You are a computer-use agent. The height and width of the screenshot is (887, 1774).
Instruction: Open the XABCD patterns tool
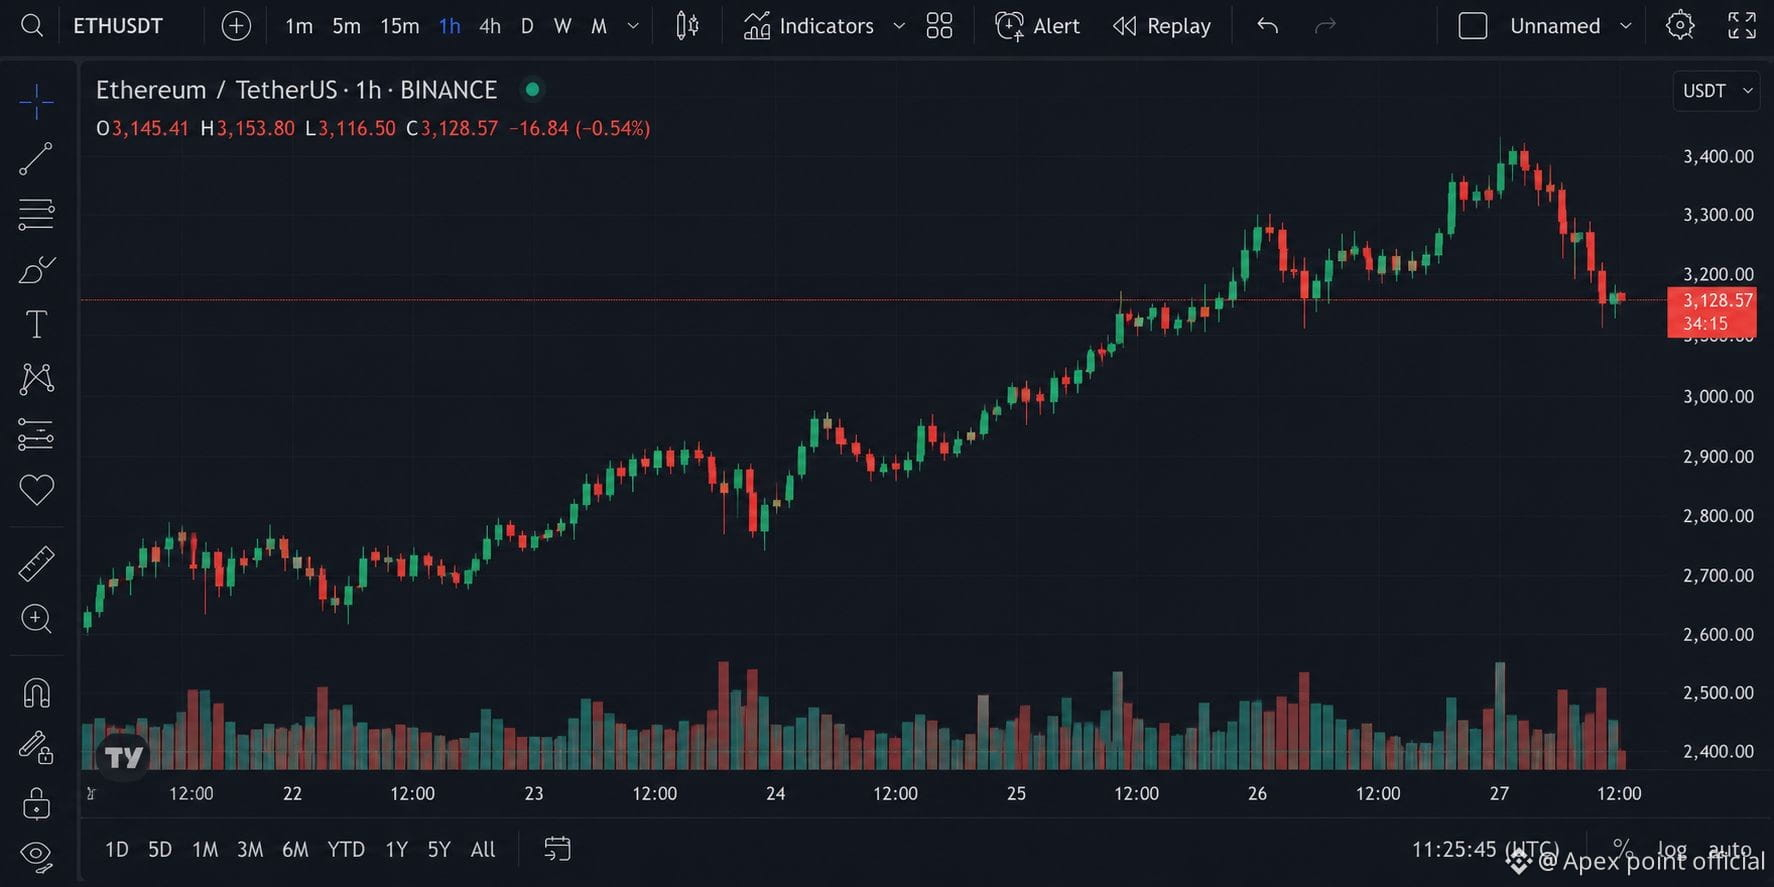coord(36,378)
